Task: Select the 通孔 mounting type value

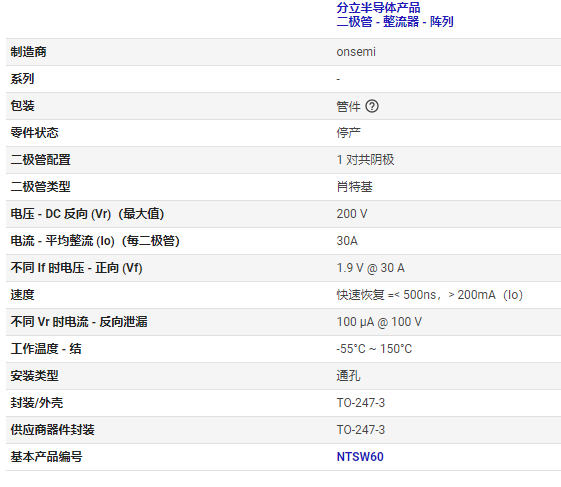Action: [x=348, y=376]
